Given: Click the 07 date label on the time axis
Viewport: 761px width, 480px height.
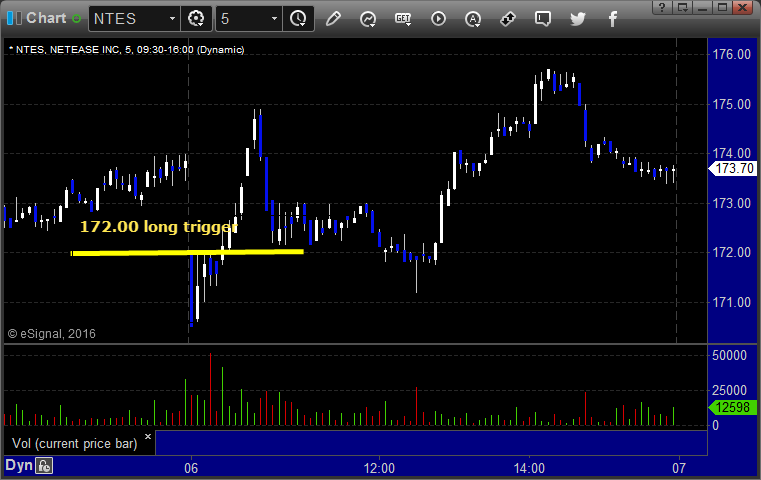Looking at the screenshot, I should coord(679,468).
